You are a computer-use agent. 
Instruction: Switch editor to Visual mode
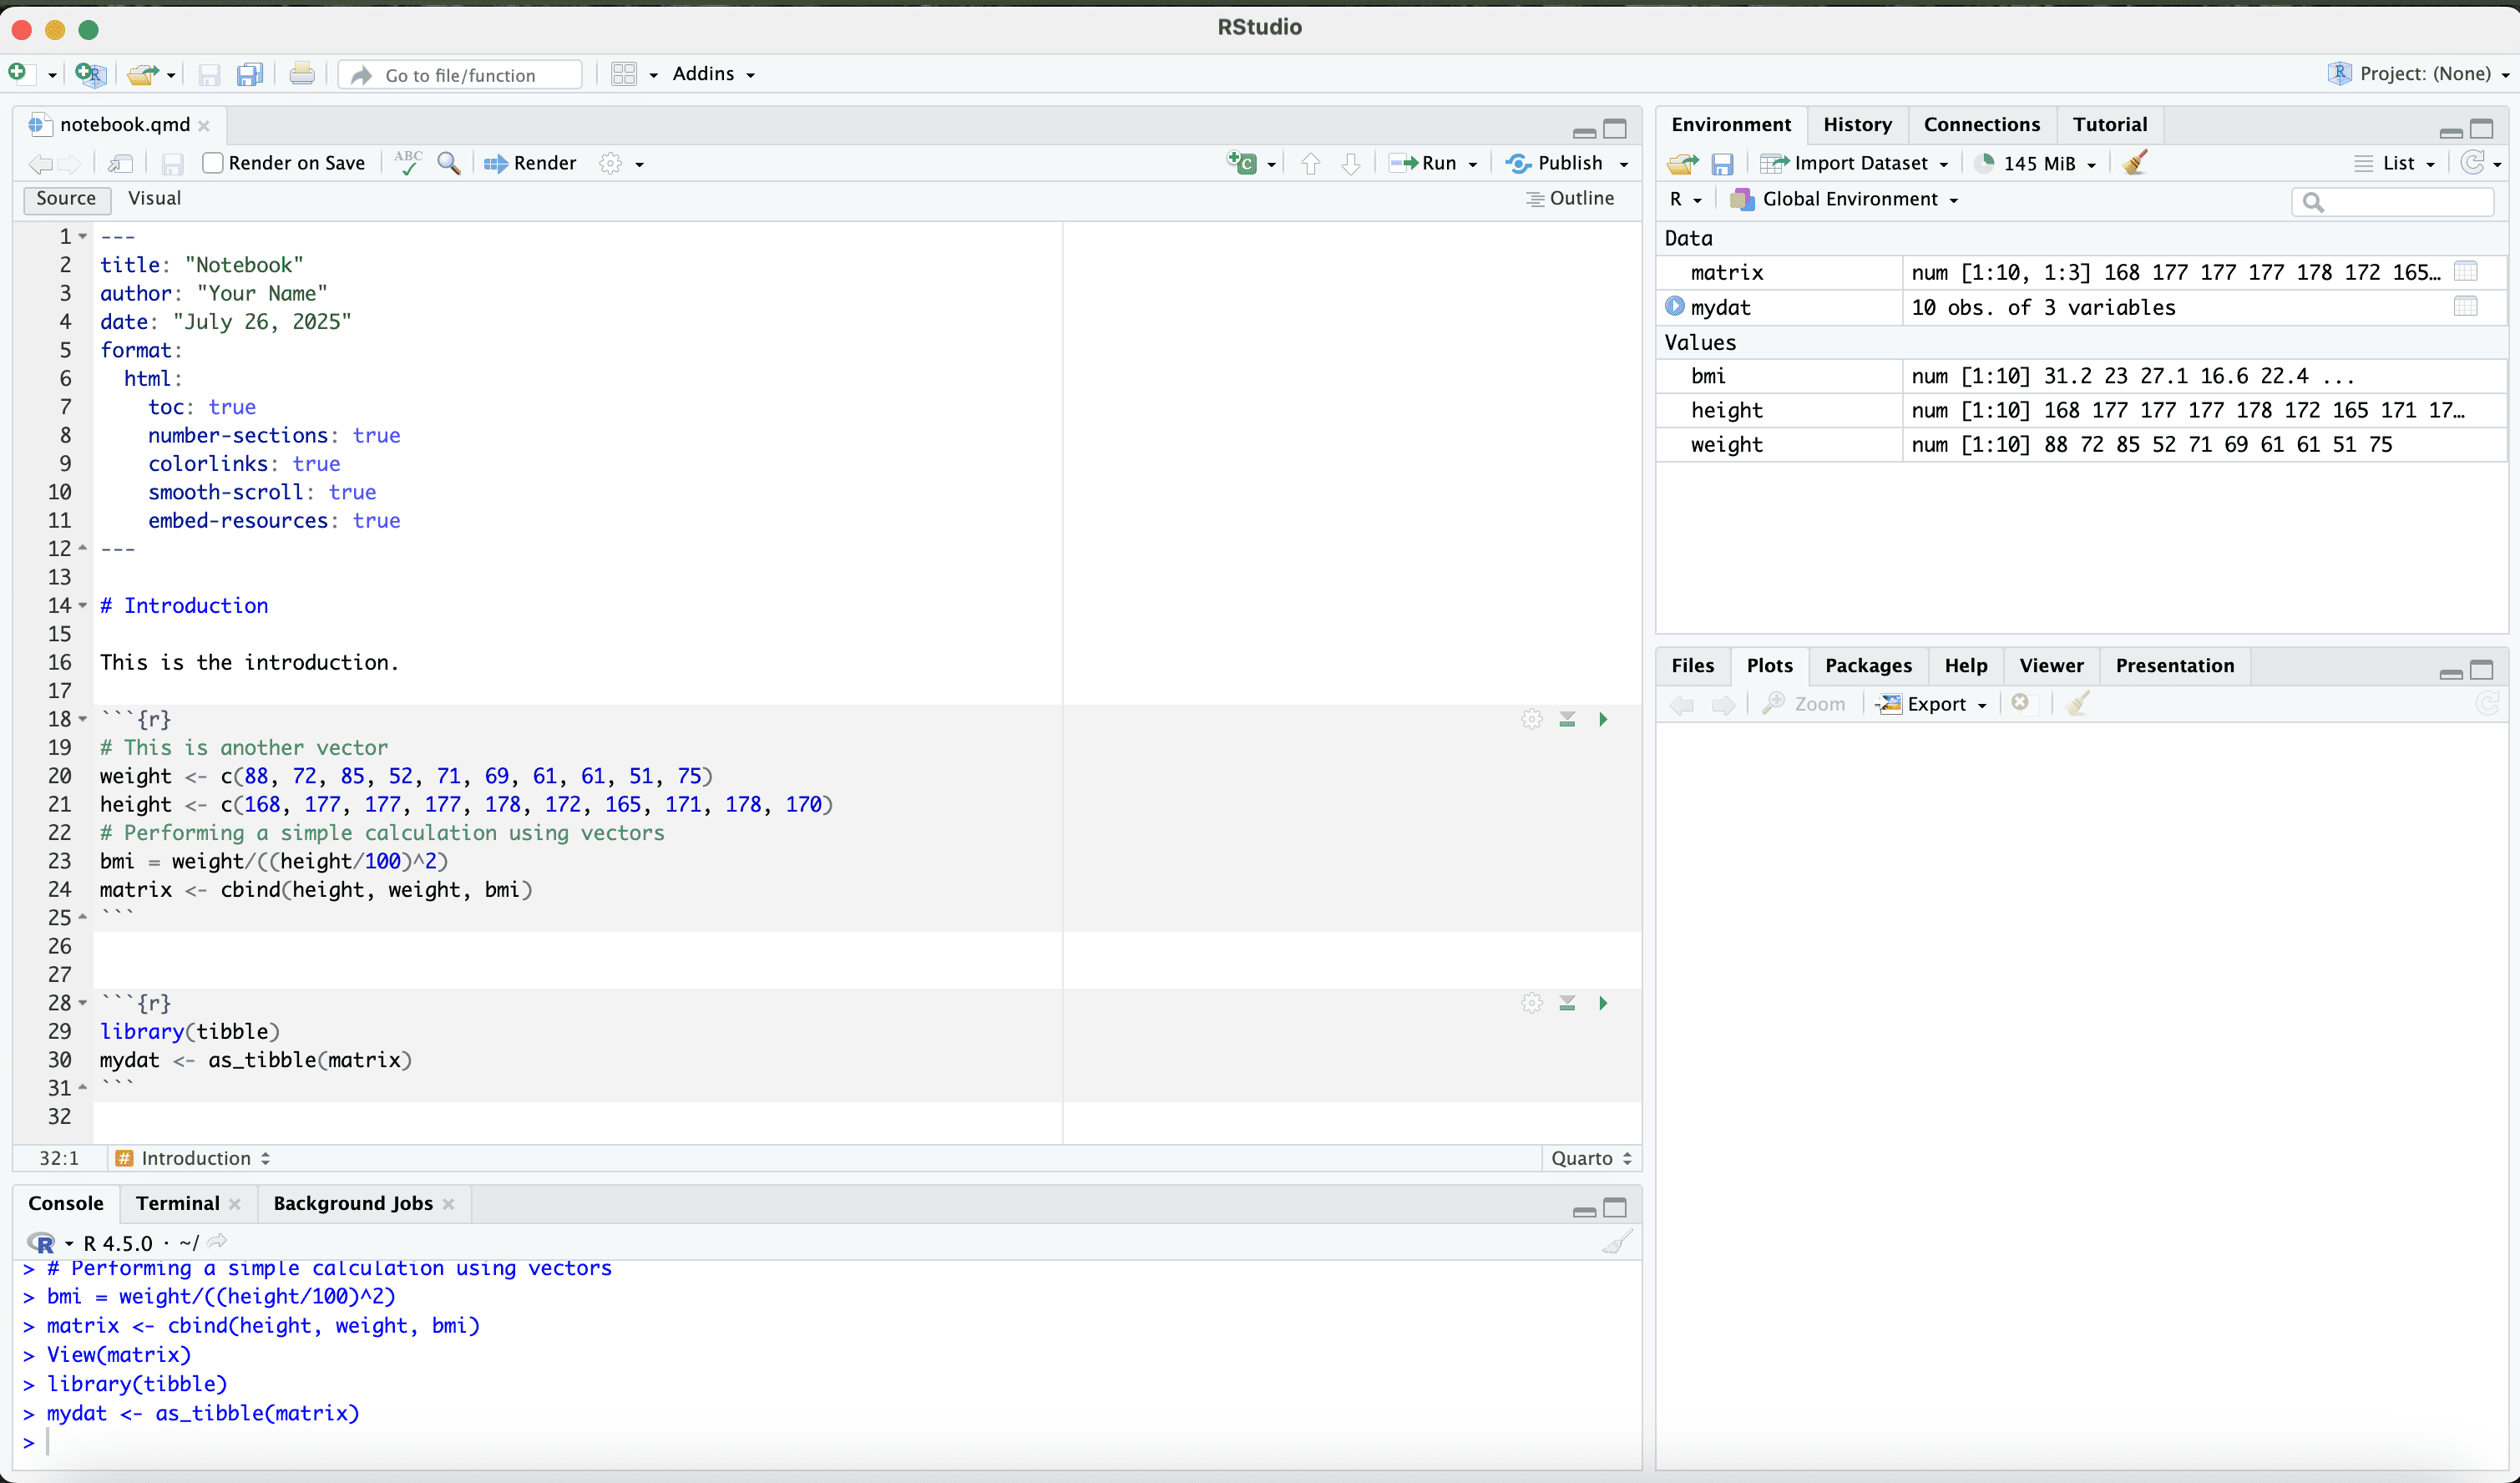tap(154, 198)
